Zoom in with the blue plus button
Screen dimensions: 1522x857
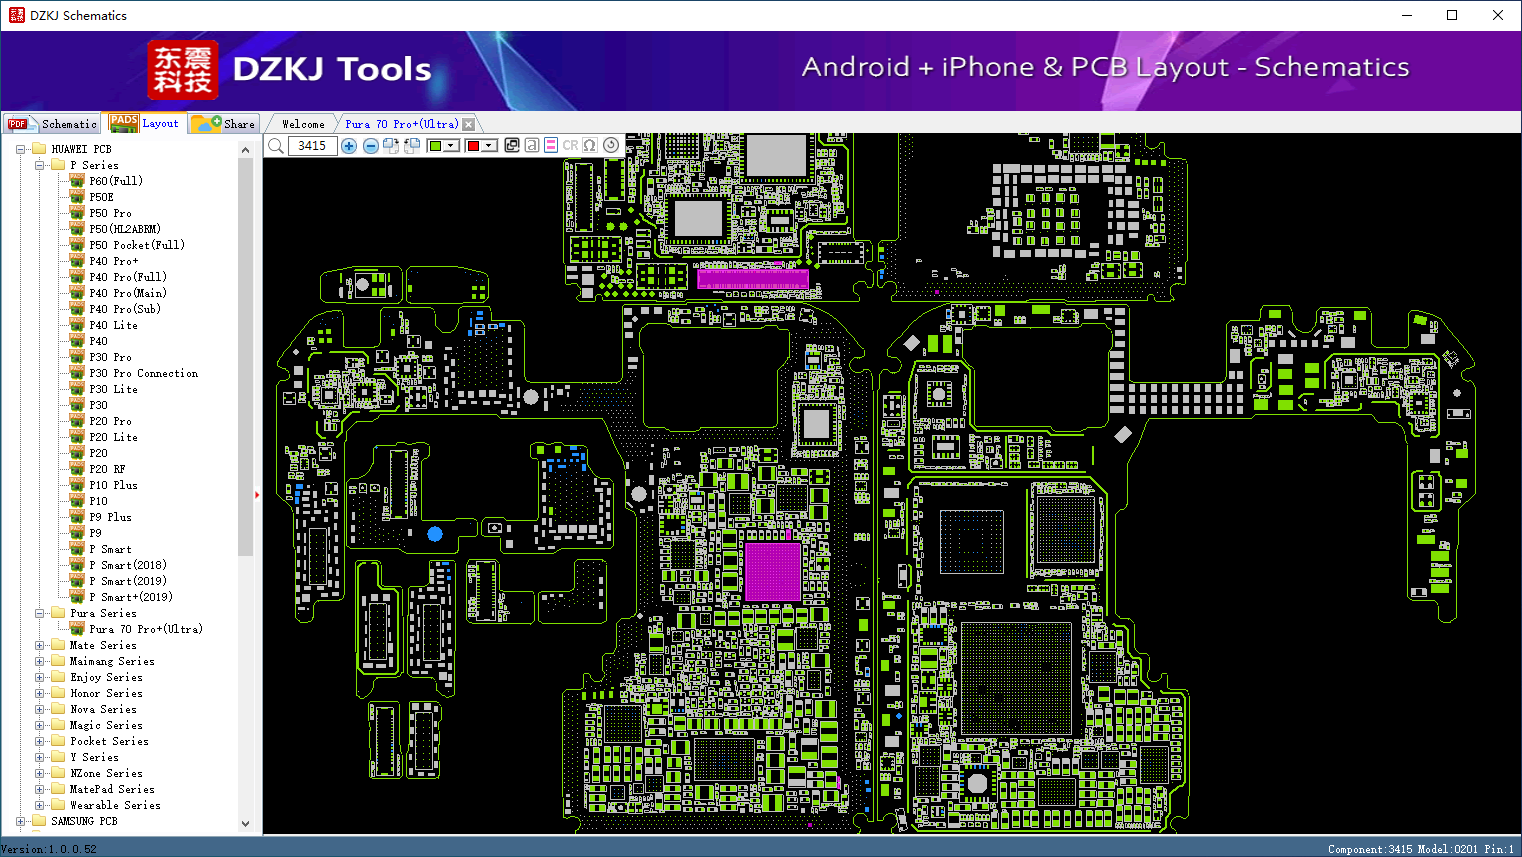pyautogui.click(x=349, y=146)
